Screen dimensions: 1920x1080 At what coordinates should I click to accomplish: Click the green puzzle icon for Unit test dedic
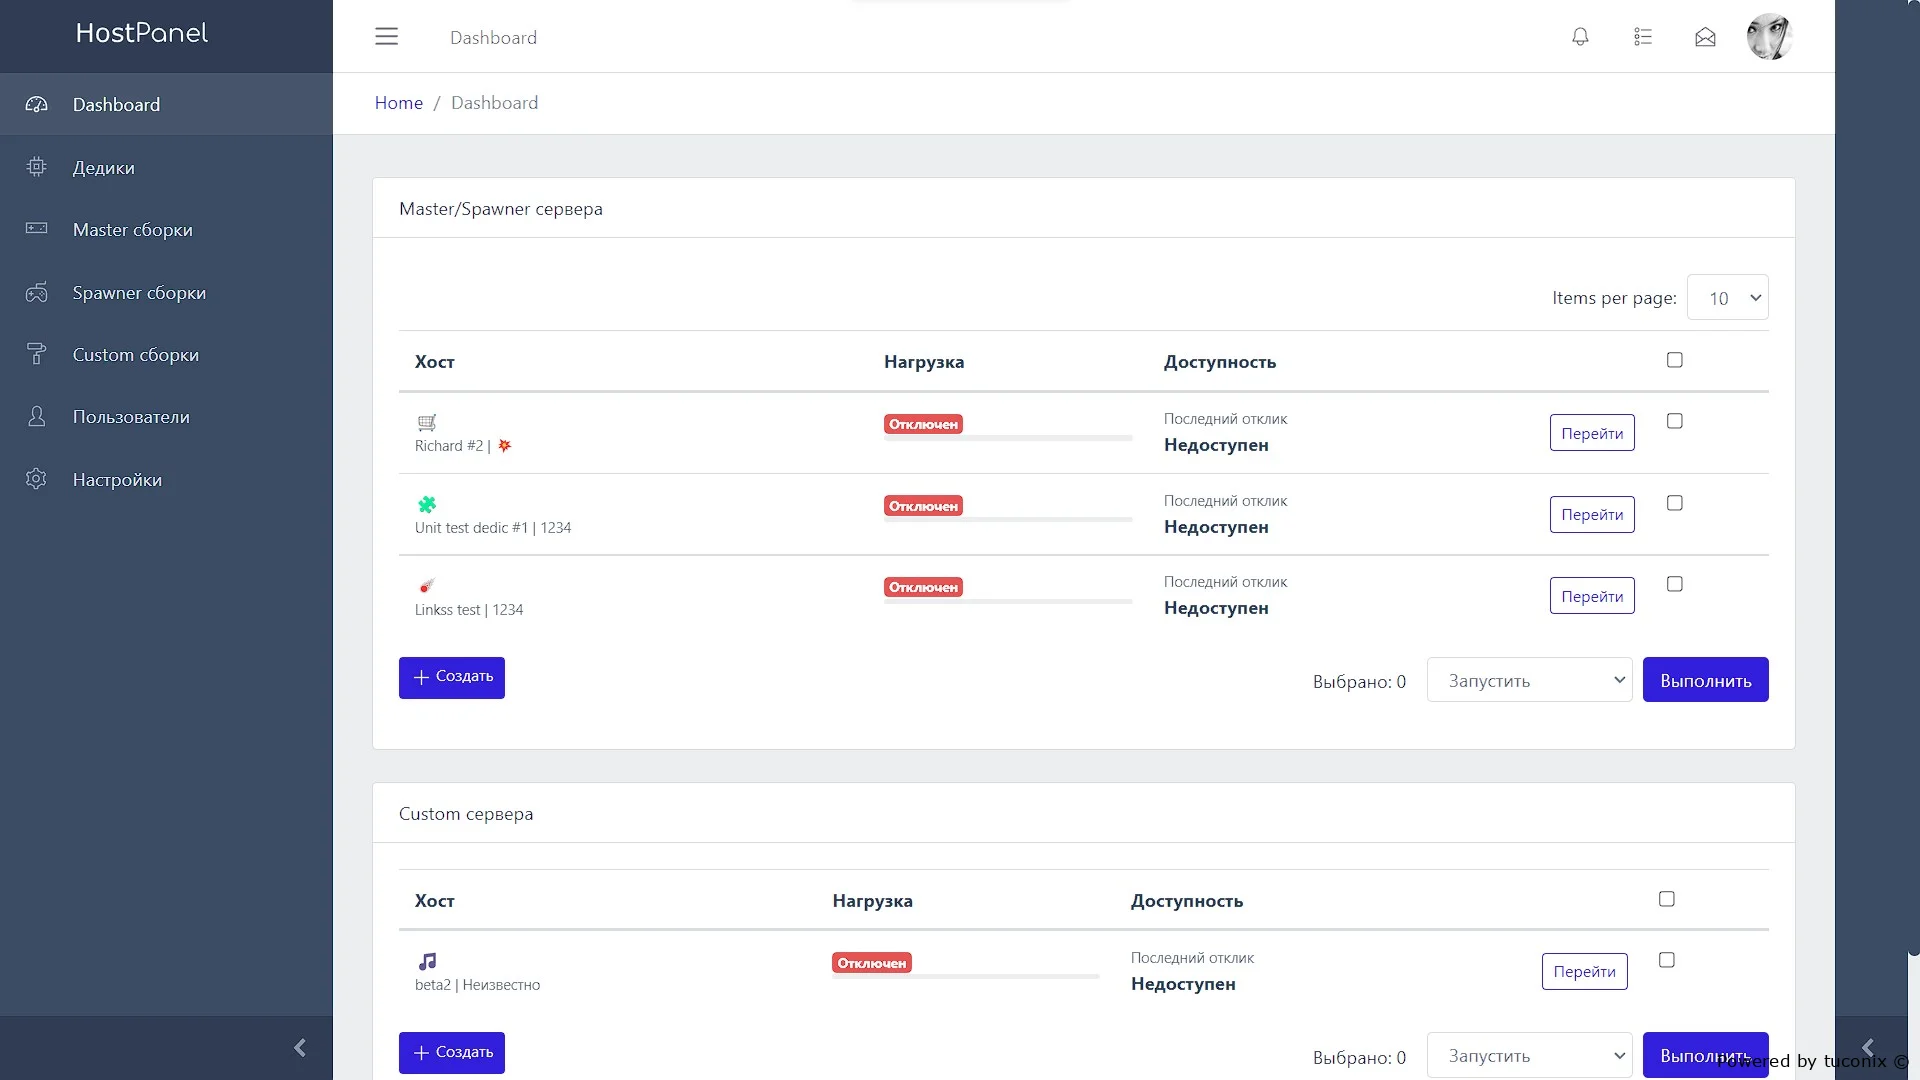tap(427, 504)
